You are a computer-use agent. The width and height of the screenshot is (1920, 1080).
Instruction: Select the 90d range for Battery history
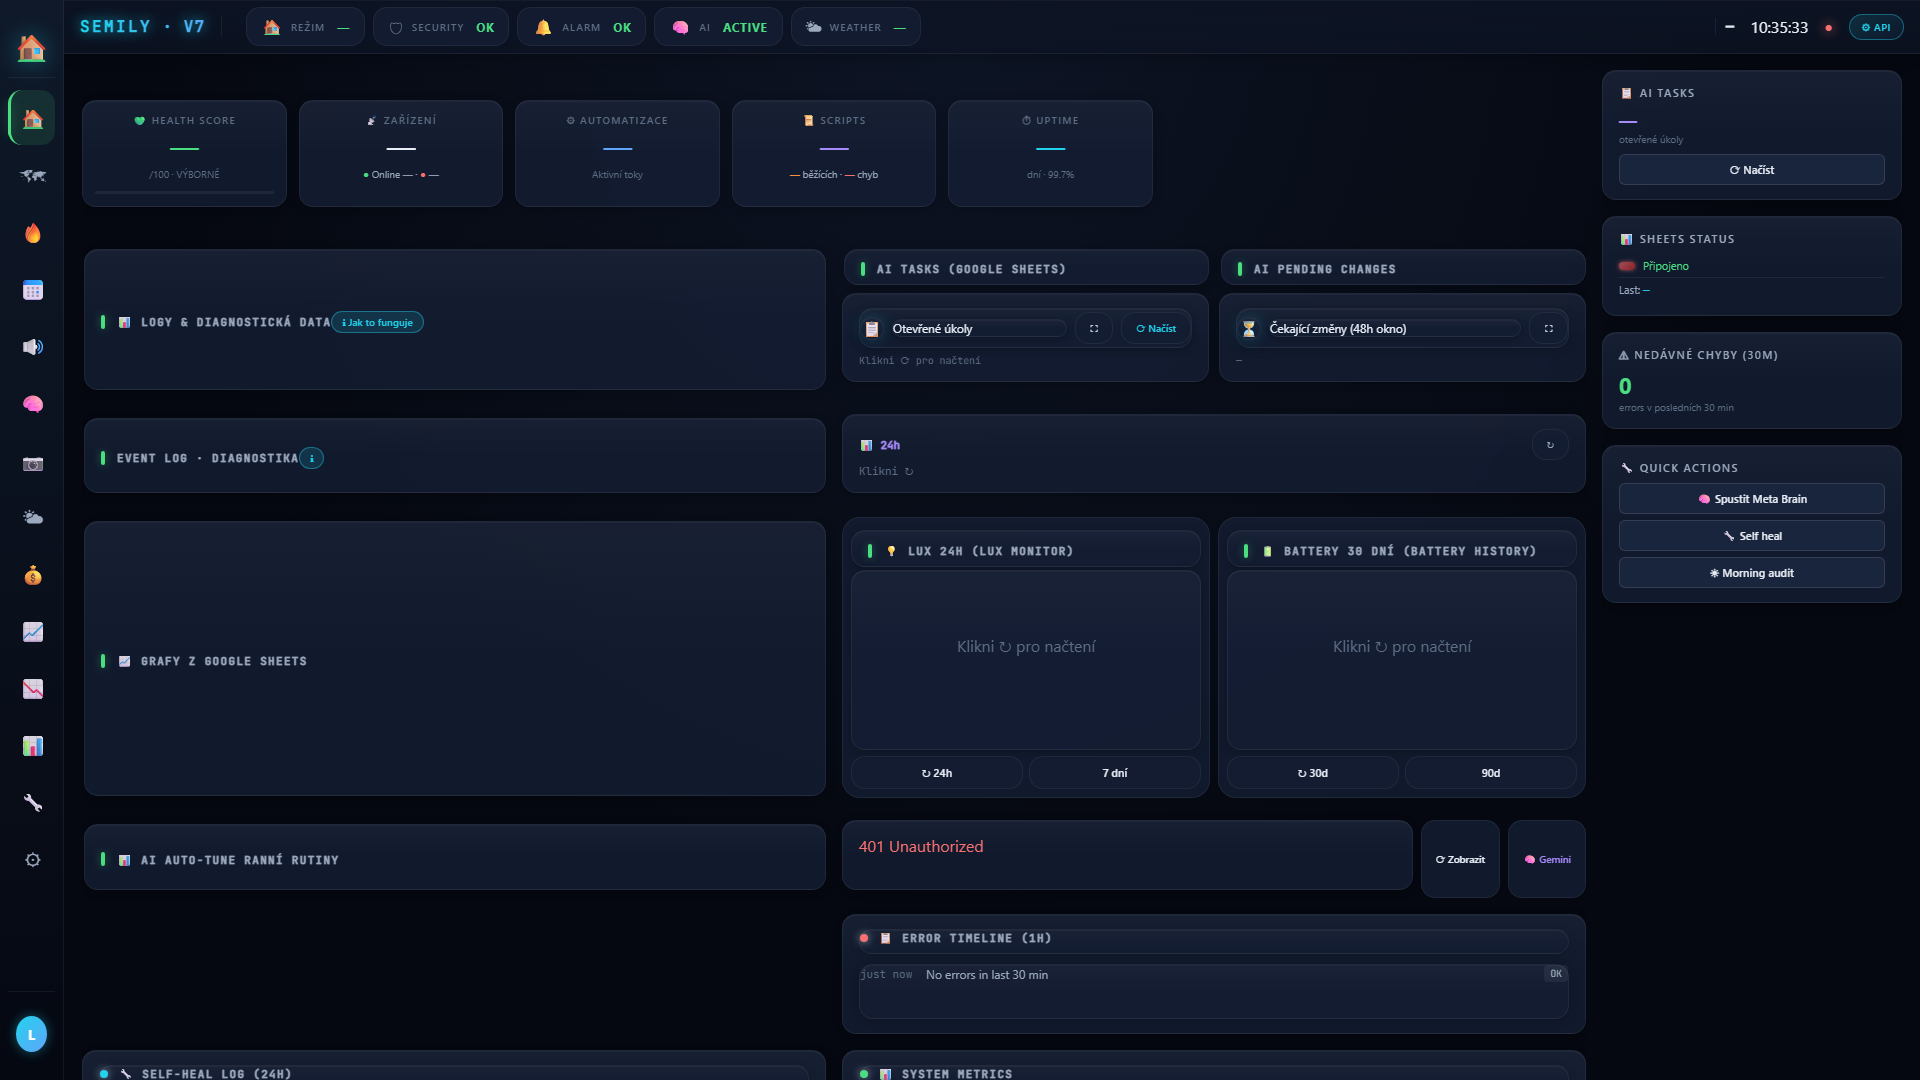pyautogui.click(x=1491, y=773)
